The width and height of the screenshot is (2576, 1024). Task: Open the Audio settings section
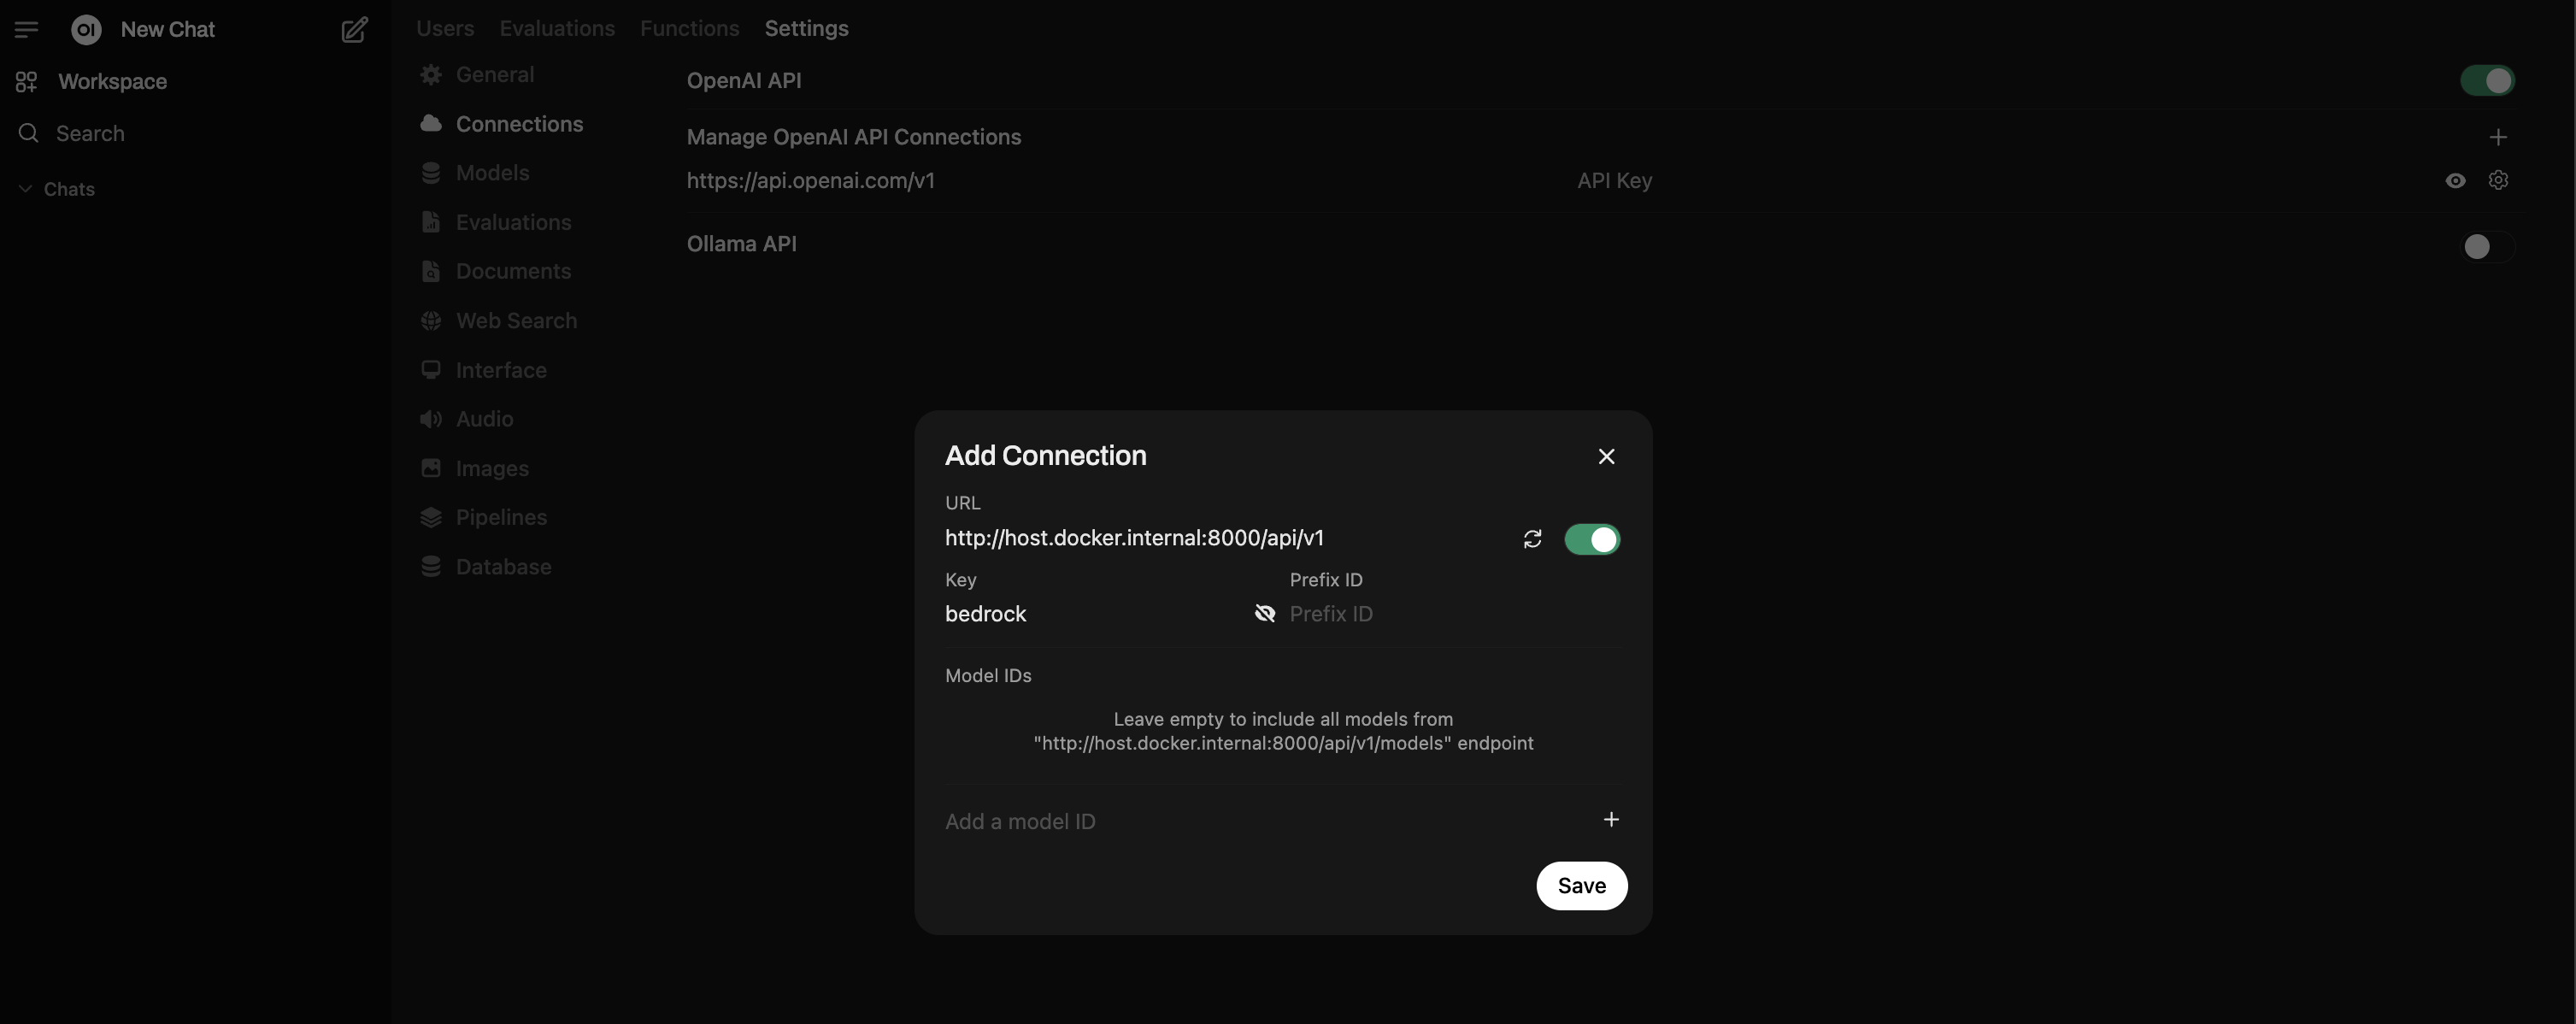[484, 419]
